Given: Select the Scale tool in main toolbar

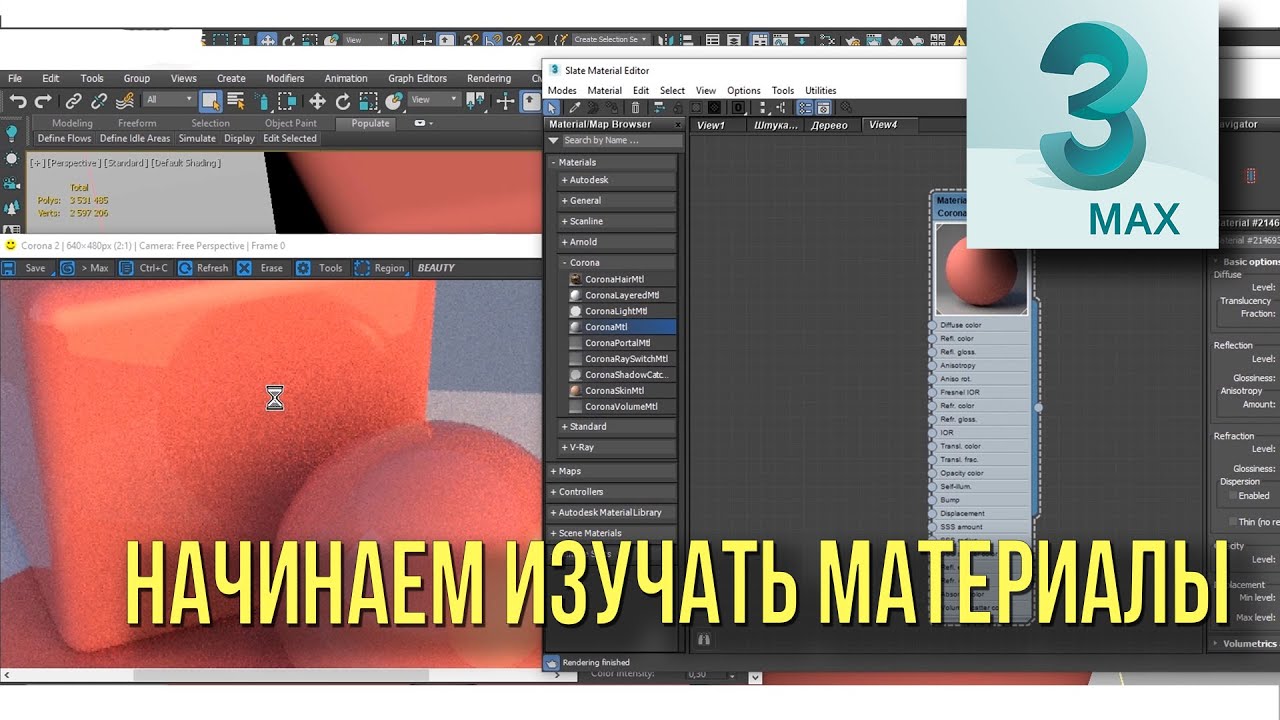Looking at the screenshot, I should click(368, 100).
